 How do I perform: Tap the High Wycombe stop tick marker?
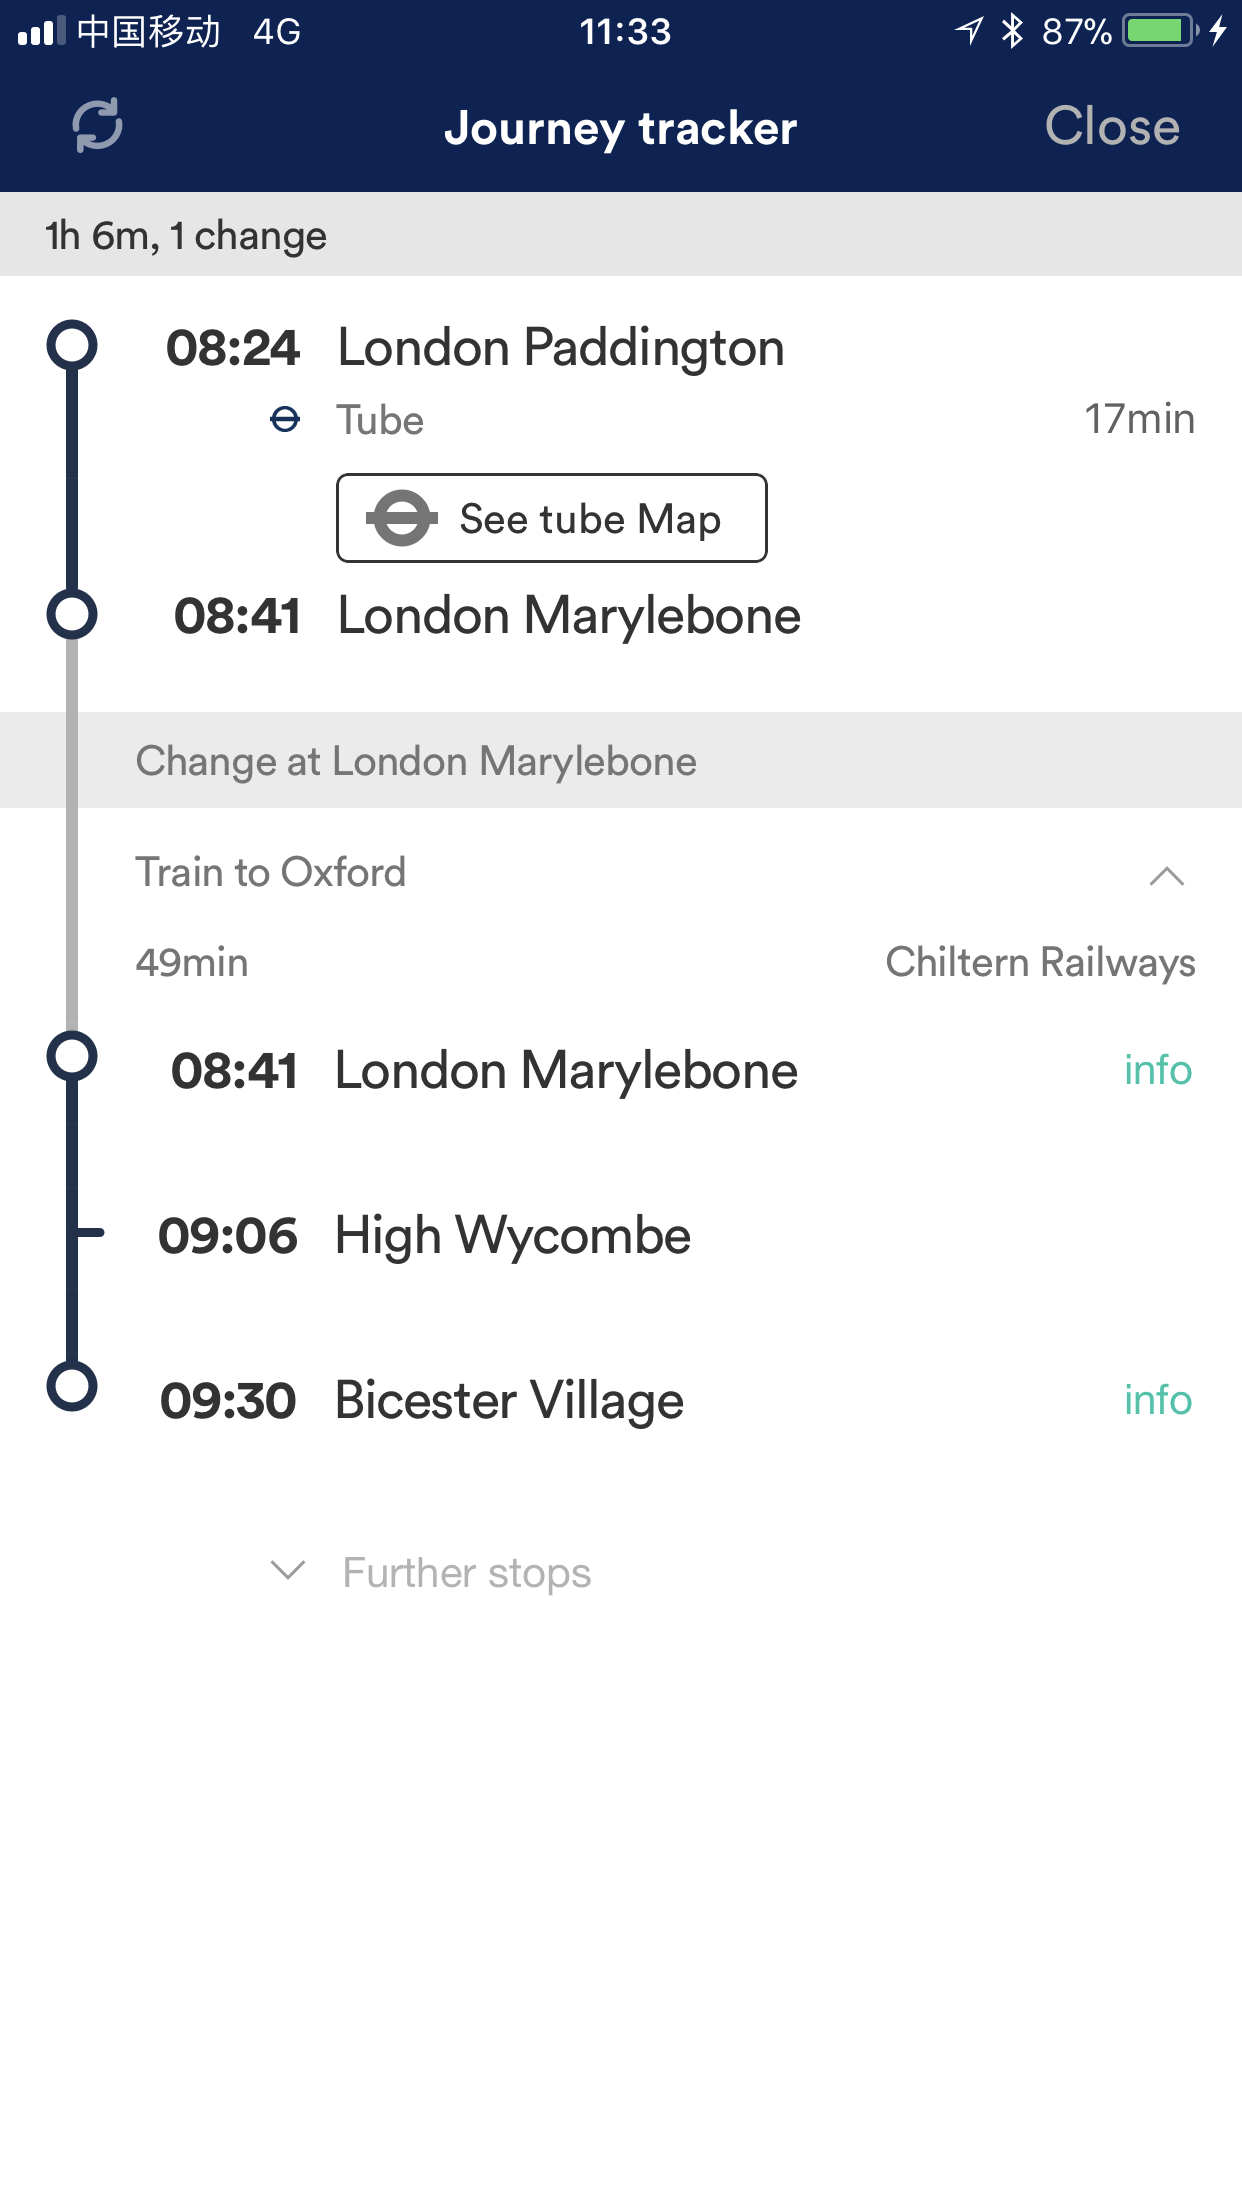(x=88, y=1233)
